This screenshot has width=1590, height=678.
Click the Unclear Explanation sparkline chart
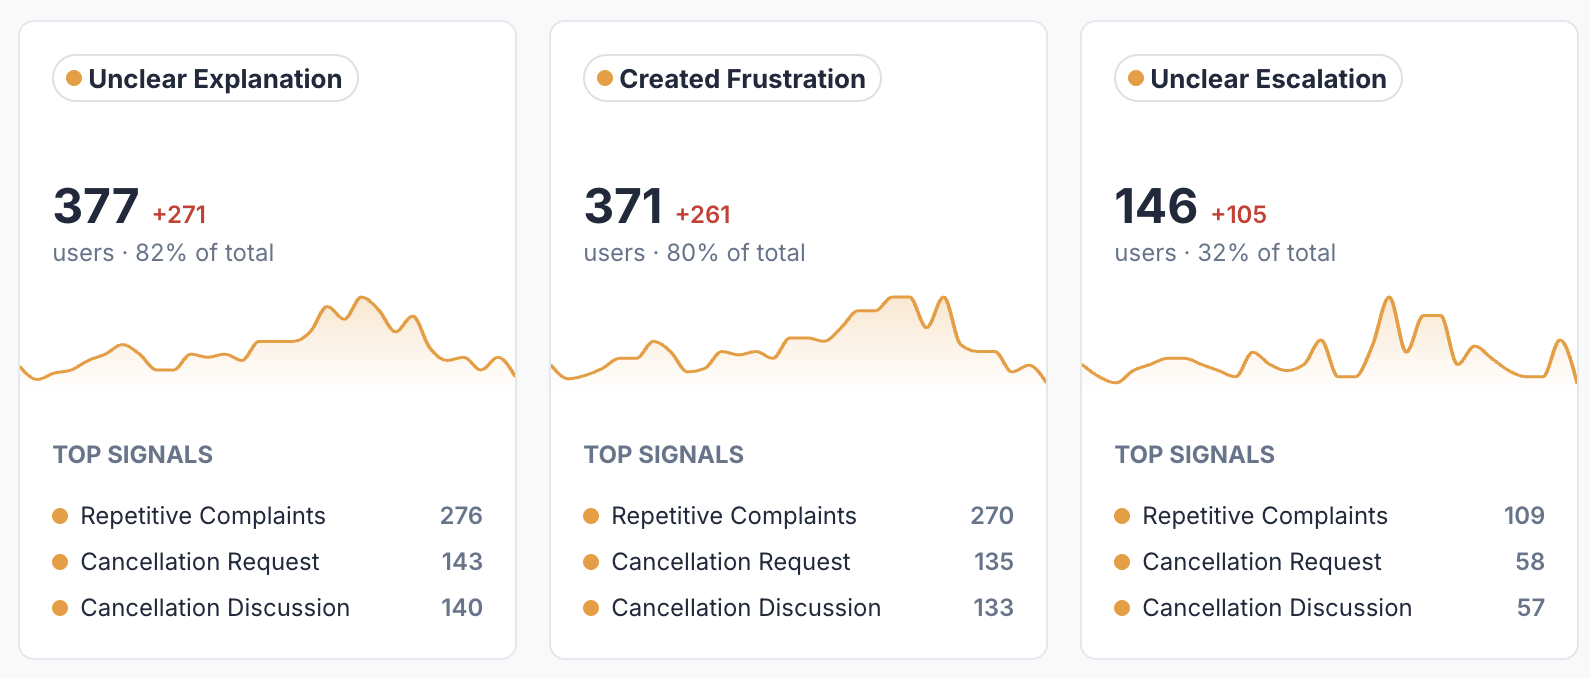[x=268, y=341]
